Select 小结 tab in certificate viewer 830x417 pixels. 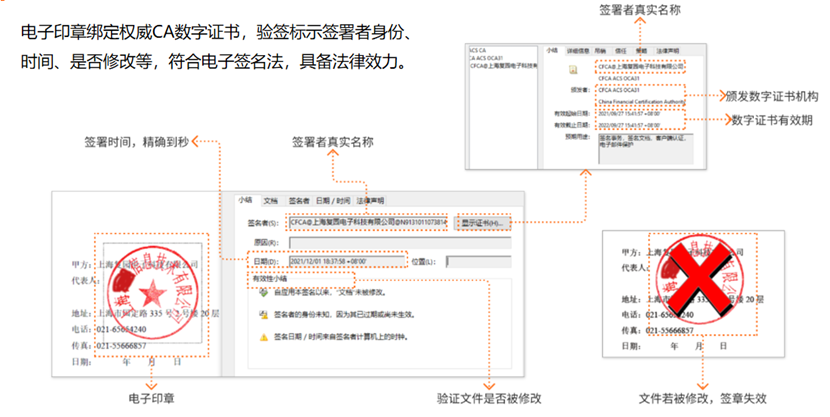click(x=552, y=50)
